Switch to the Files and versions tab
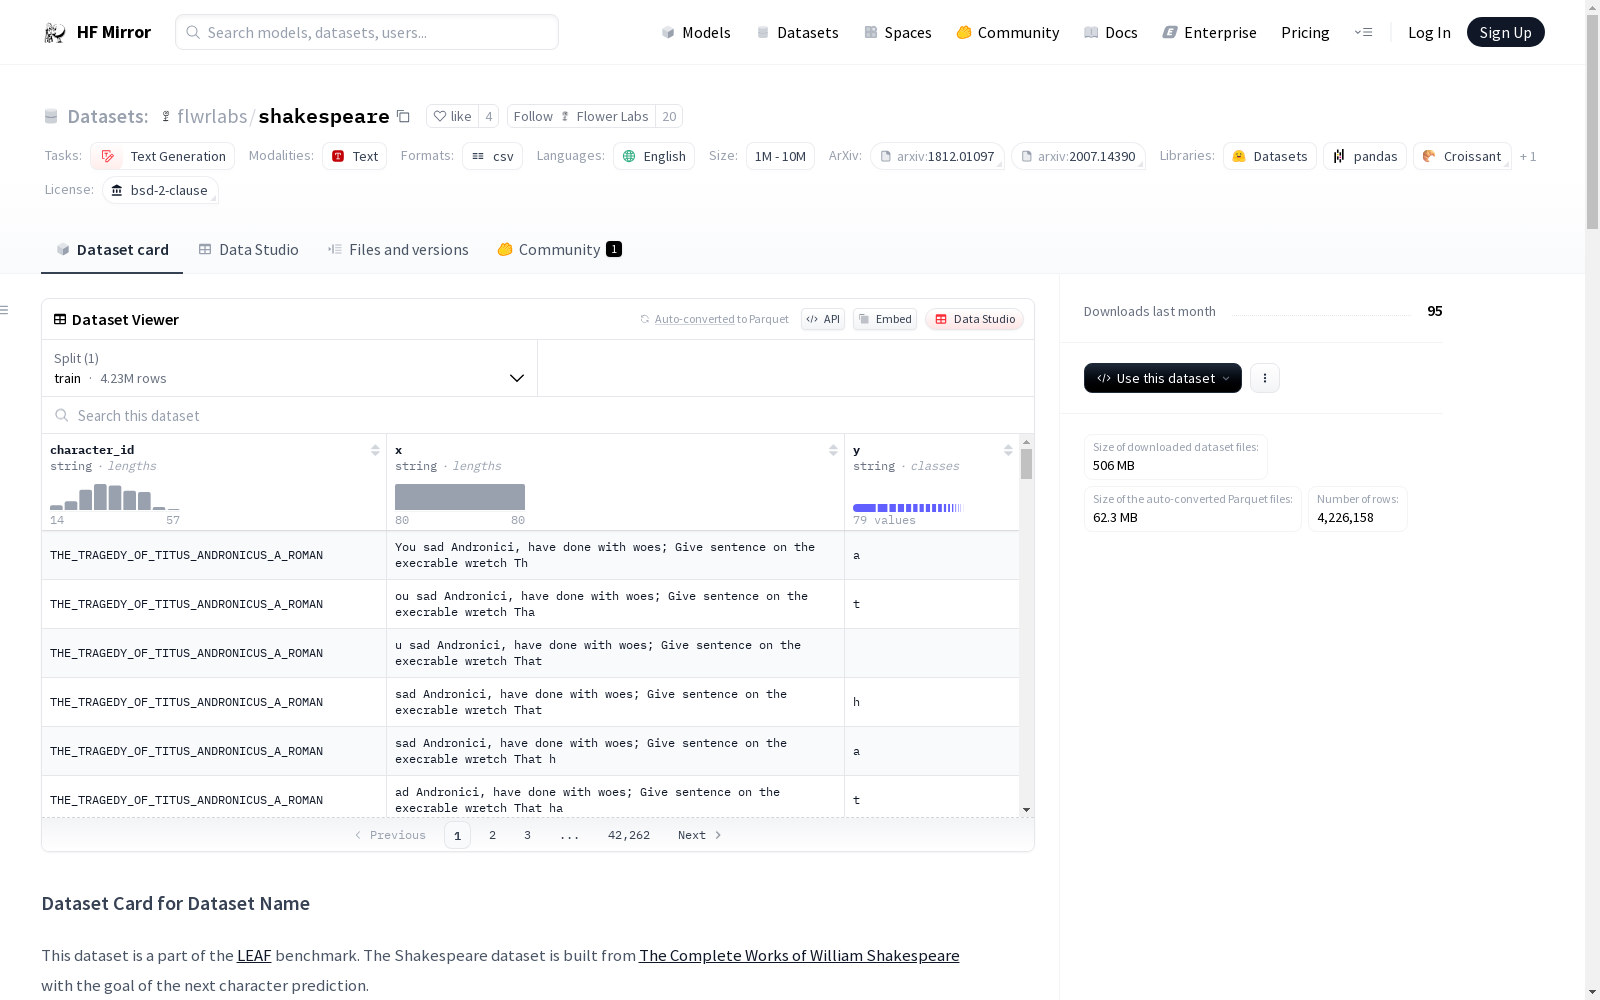This screenshot has height=1000, width=1600. point(398,250)
